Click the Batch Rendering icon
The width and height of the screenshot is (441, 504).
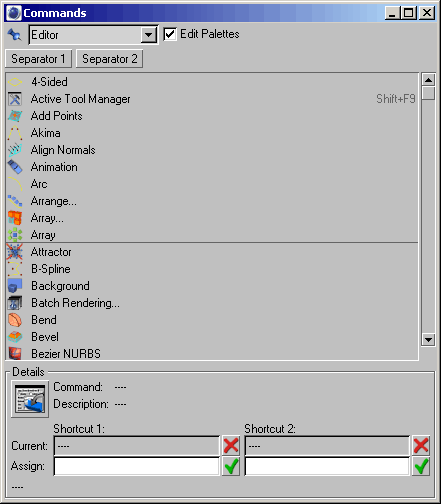(x=15, y=303)
